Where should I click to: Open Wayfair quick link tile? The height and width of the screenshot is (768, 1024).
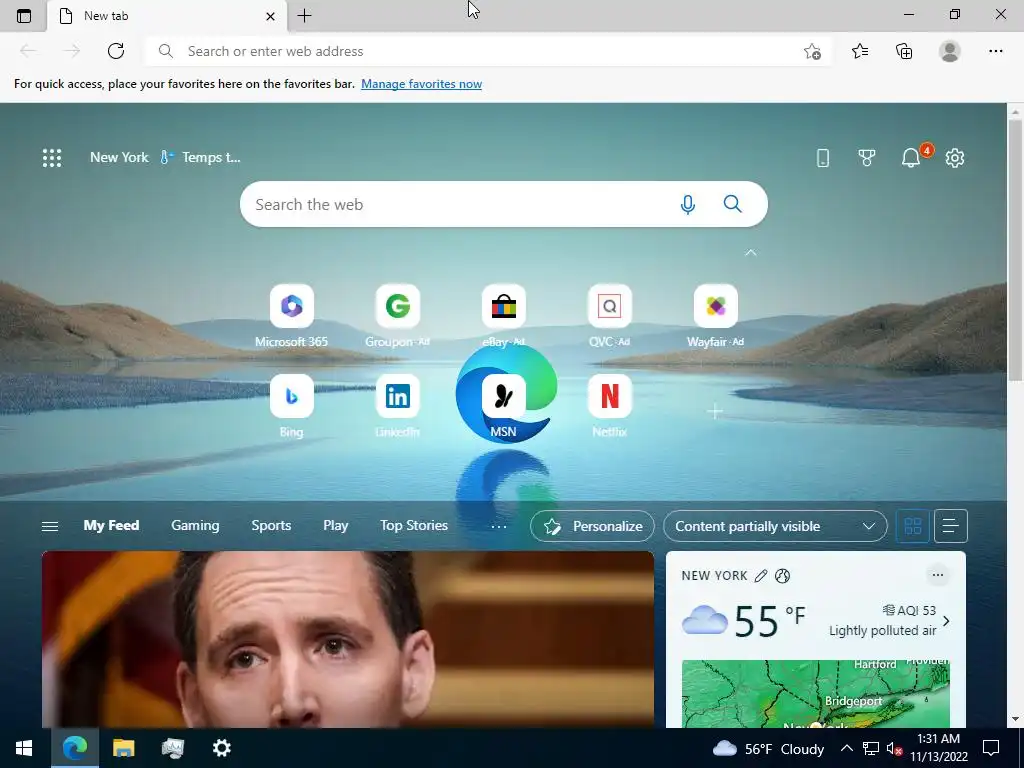716,316
